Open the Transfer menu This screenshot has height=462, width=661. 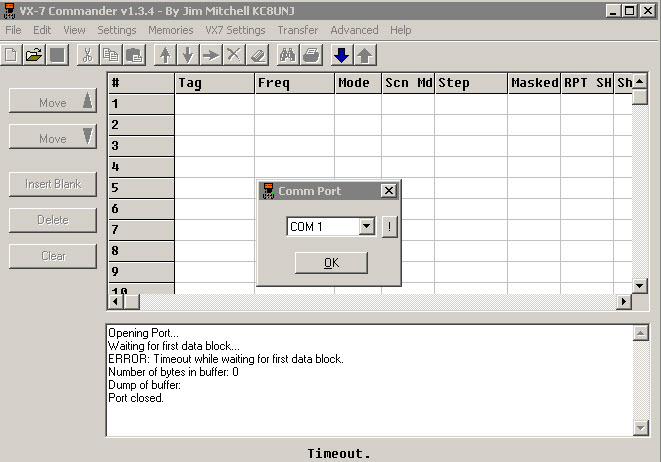coord(298,30)
